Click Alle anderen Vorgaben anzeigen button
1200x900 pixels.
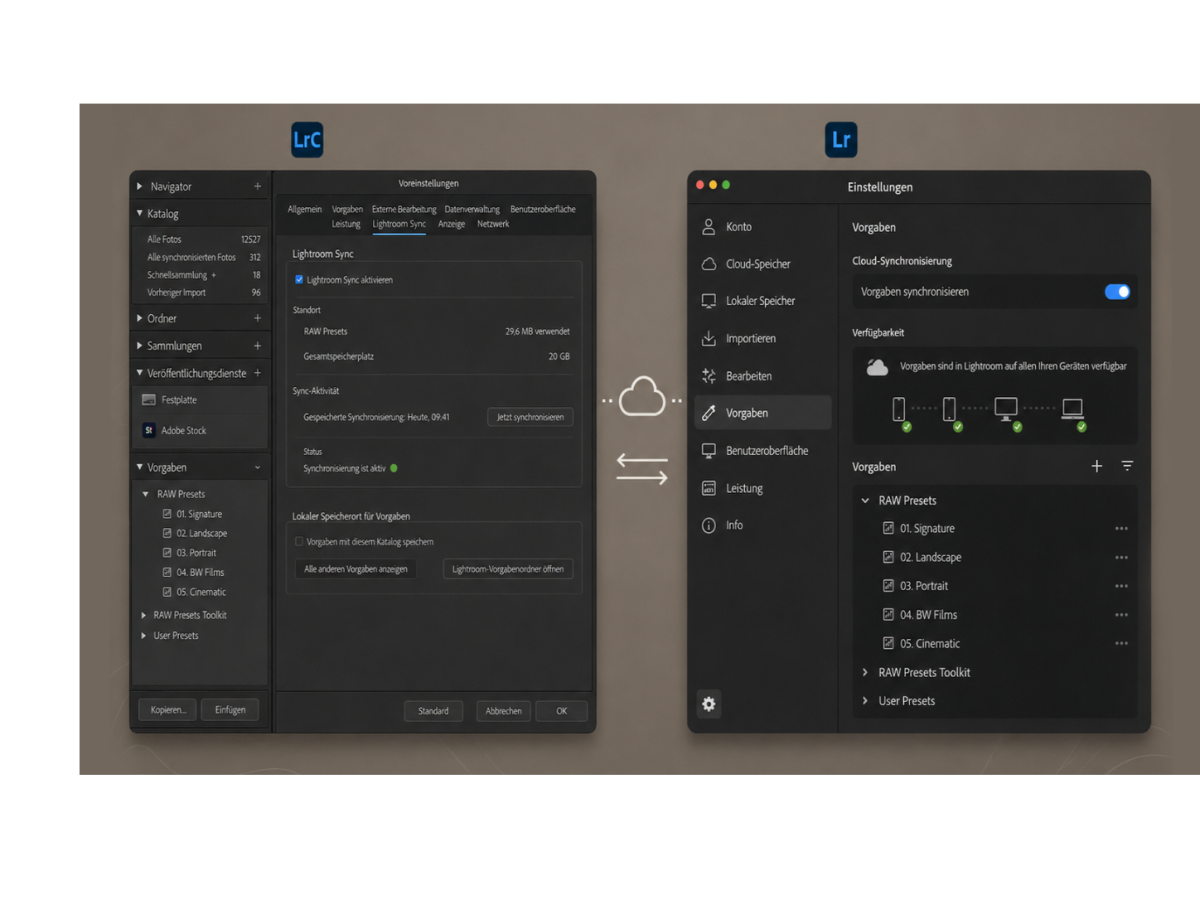[355, 569]
